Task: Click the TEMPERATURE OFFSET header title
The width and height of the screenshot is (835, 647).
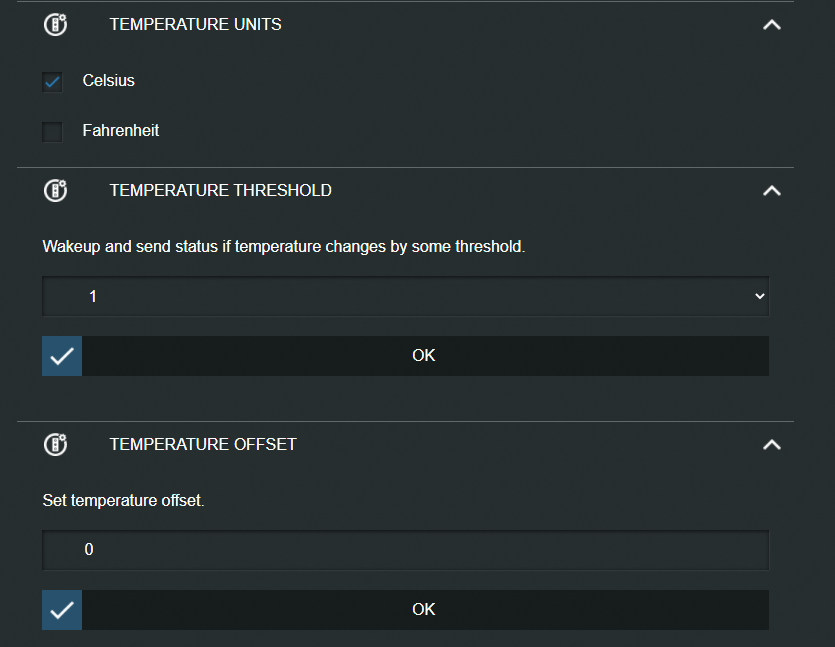Action: 203,445
